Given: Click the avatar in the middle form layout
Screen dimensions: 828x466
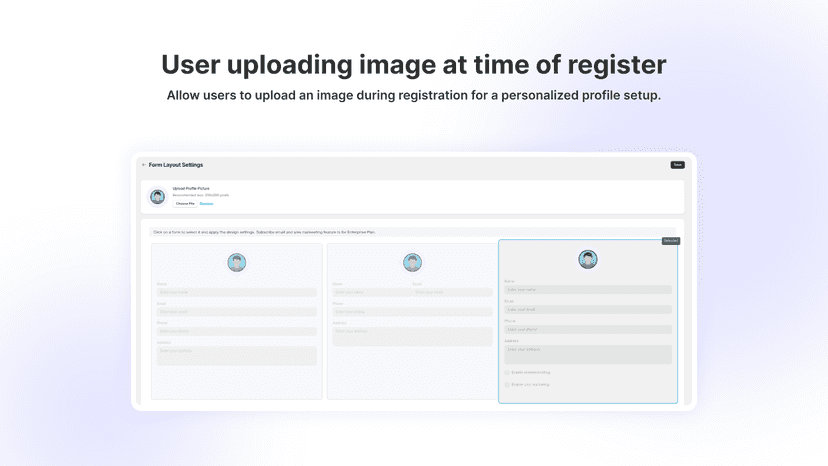Looking at the screenshot, I should coord(412,262).
